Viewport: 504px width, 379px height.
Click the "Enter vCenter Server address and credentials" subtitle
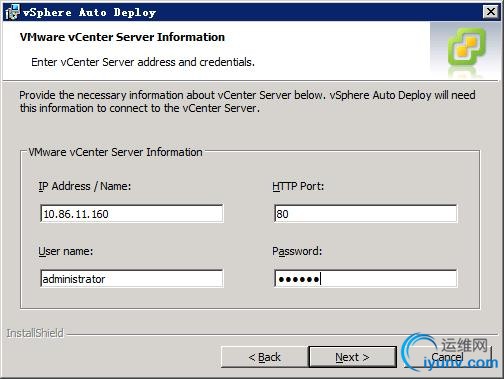coord(143,62)
